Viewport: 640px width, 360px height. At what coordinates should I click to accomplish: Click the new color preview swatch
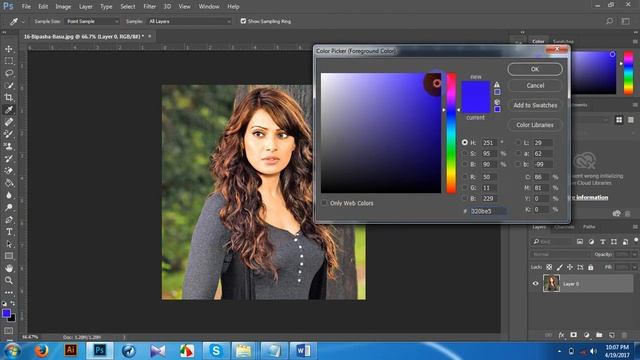click(476, 89)
